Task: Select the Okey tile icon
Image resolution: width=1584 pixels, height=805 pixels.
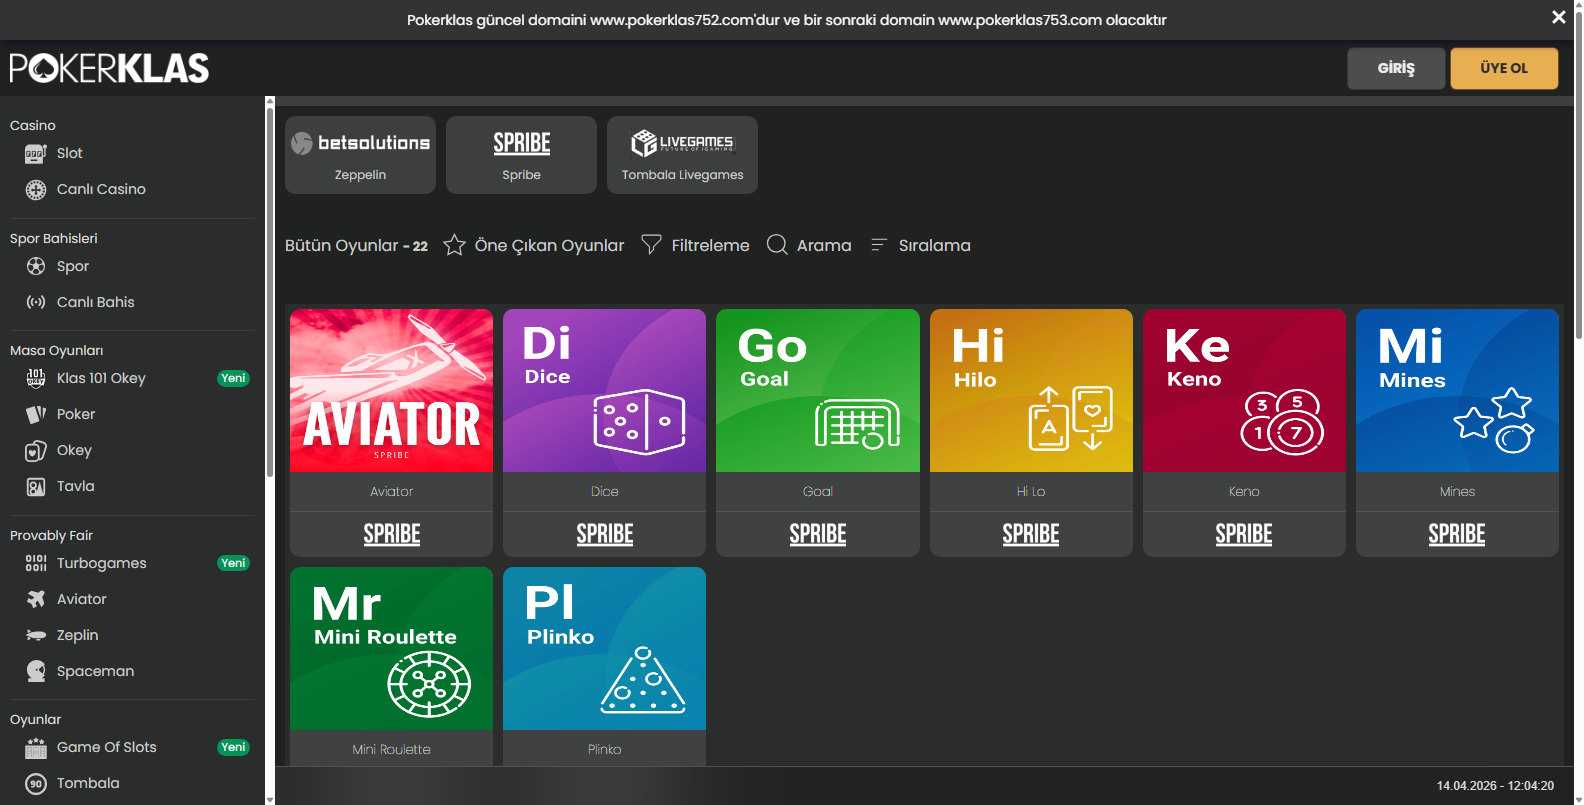Action: pyautogui.click(x=36, y=451)
